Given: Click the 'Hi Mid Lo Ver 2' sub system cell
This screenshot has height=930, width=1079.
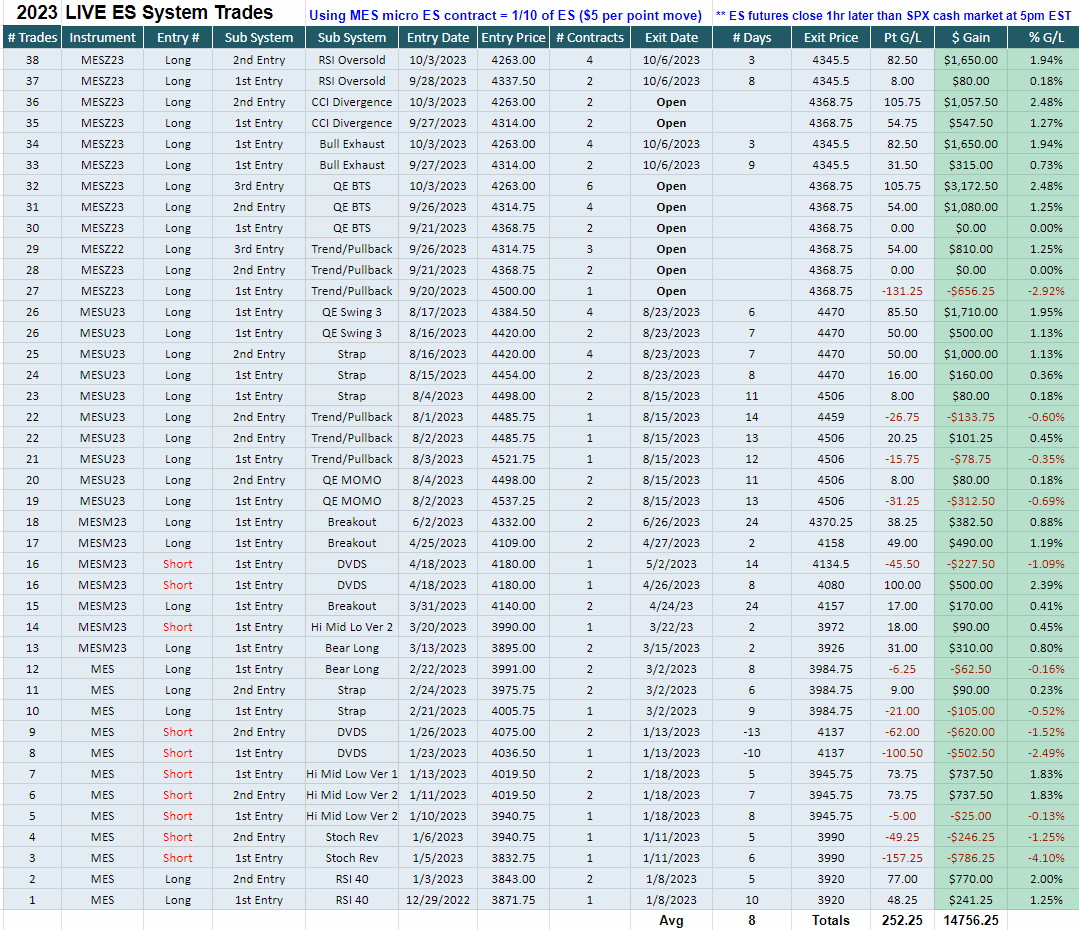Looking at the screenshot, I should pos(352,627).
